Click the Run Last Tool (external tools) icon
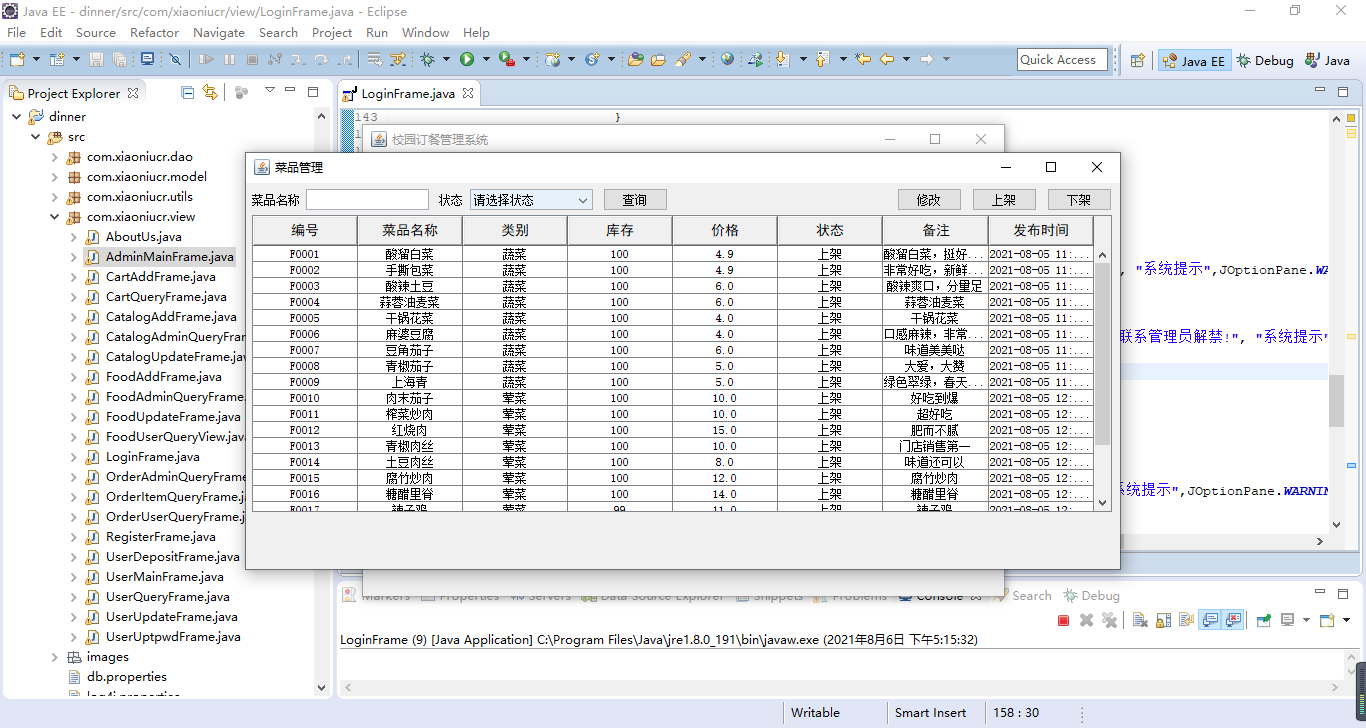This screenshot has width=1366, height=728. pos(507,59)
